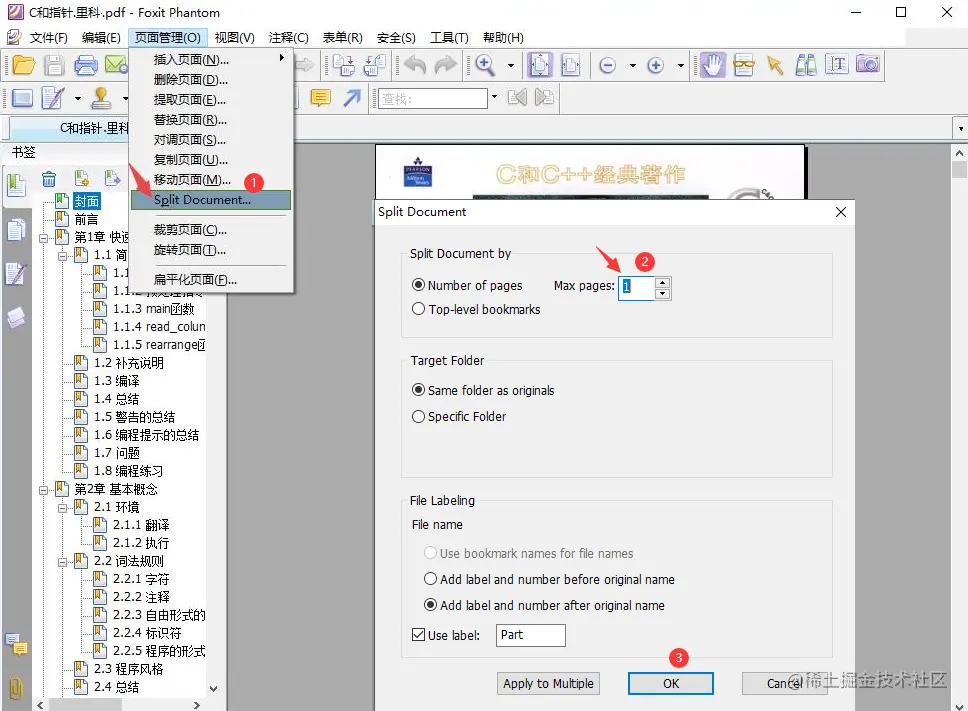This screenshot has width=968, height=711.
Task: Select the Text selection tool icon
Action: [837, 64]
